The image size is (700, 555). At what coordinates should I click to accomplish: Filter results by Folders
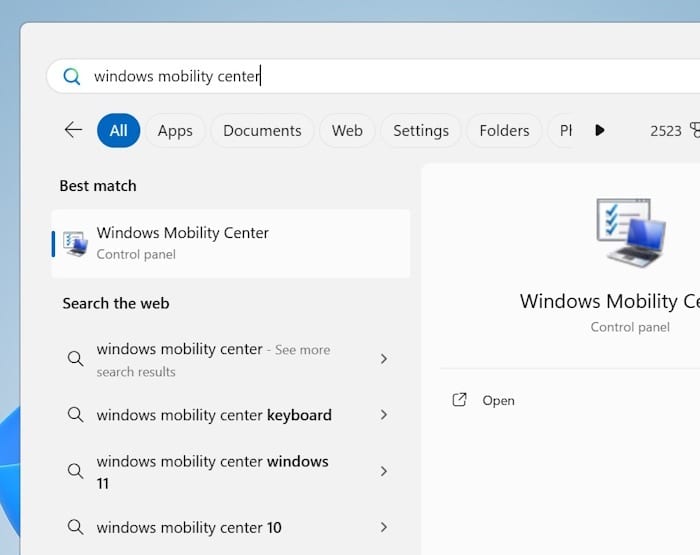coord(504,130)
